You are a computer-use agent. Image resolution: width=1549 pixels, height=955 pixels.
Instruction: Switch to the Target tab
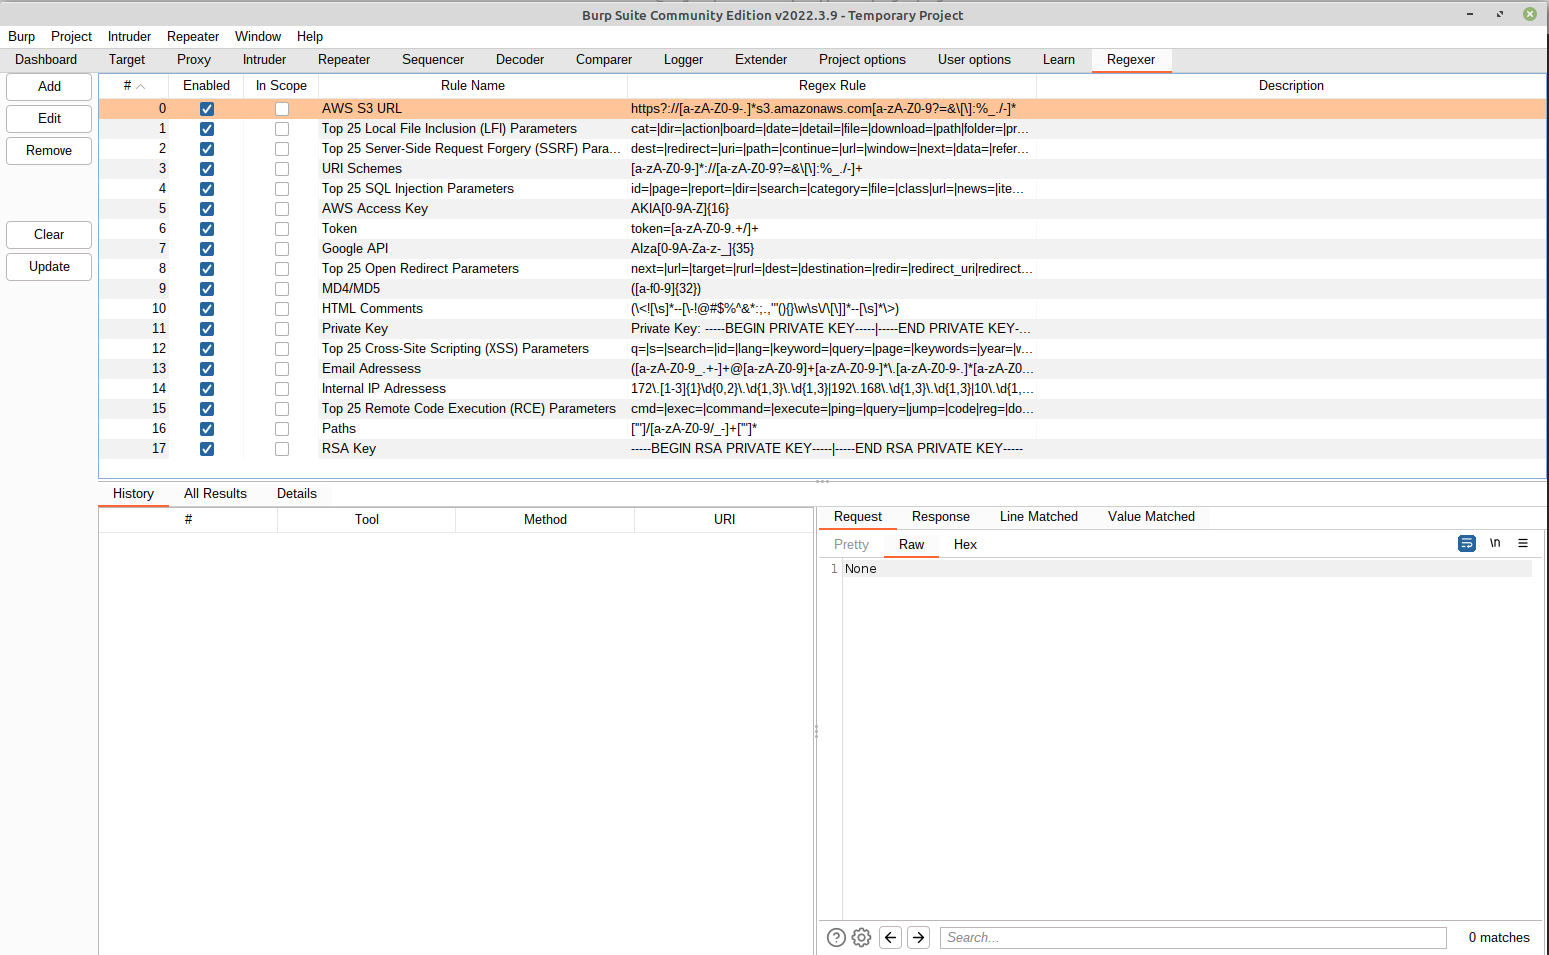(x=127, y=60)
